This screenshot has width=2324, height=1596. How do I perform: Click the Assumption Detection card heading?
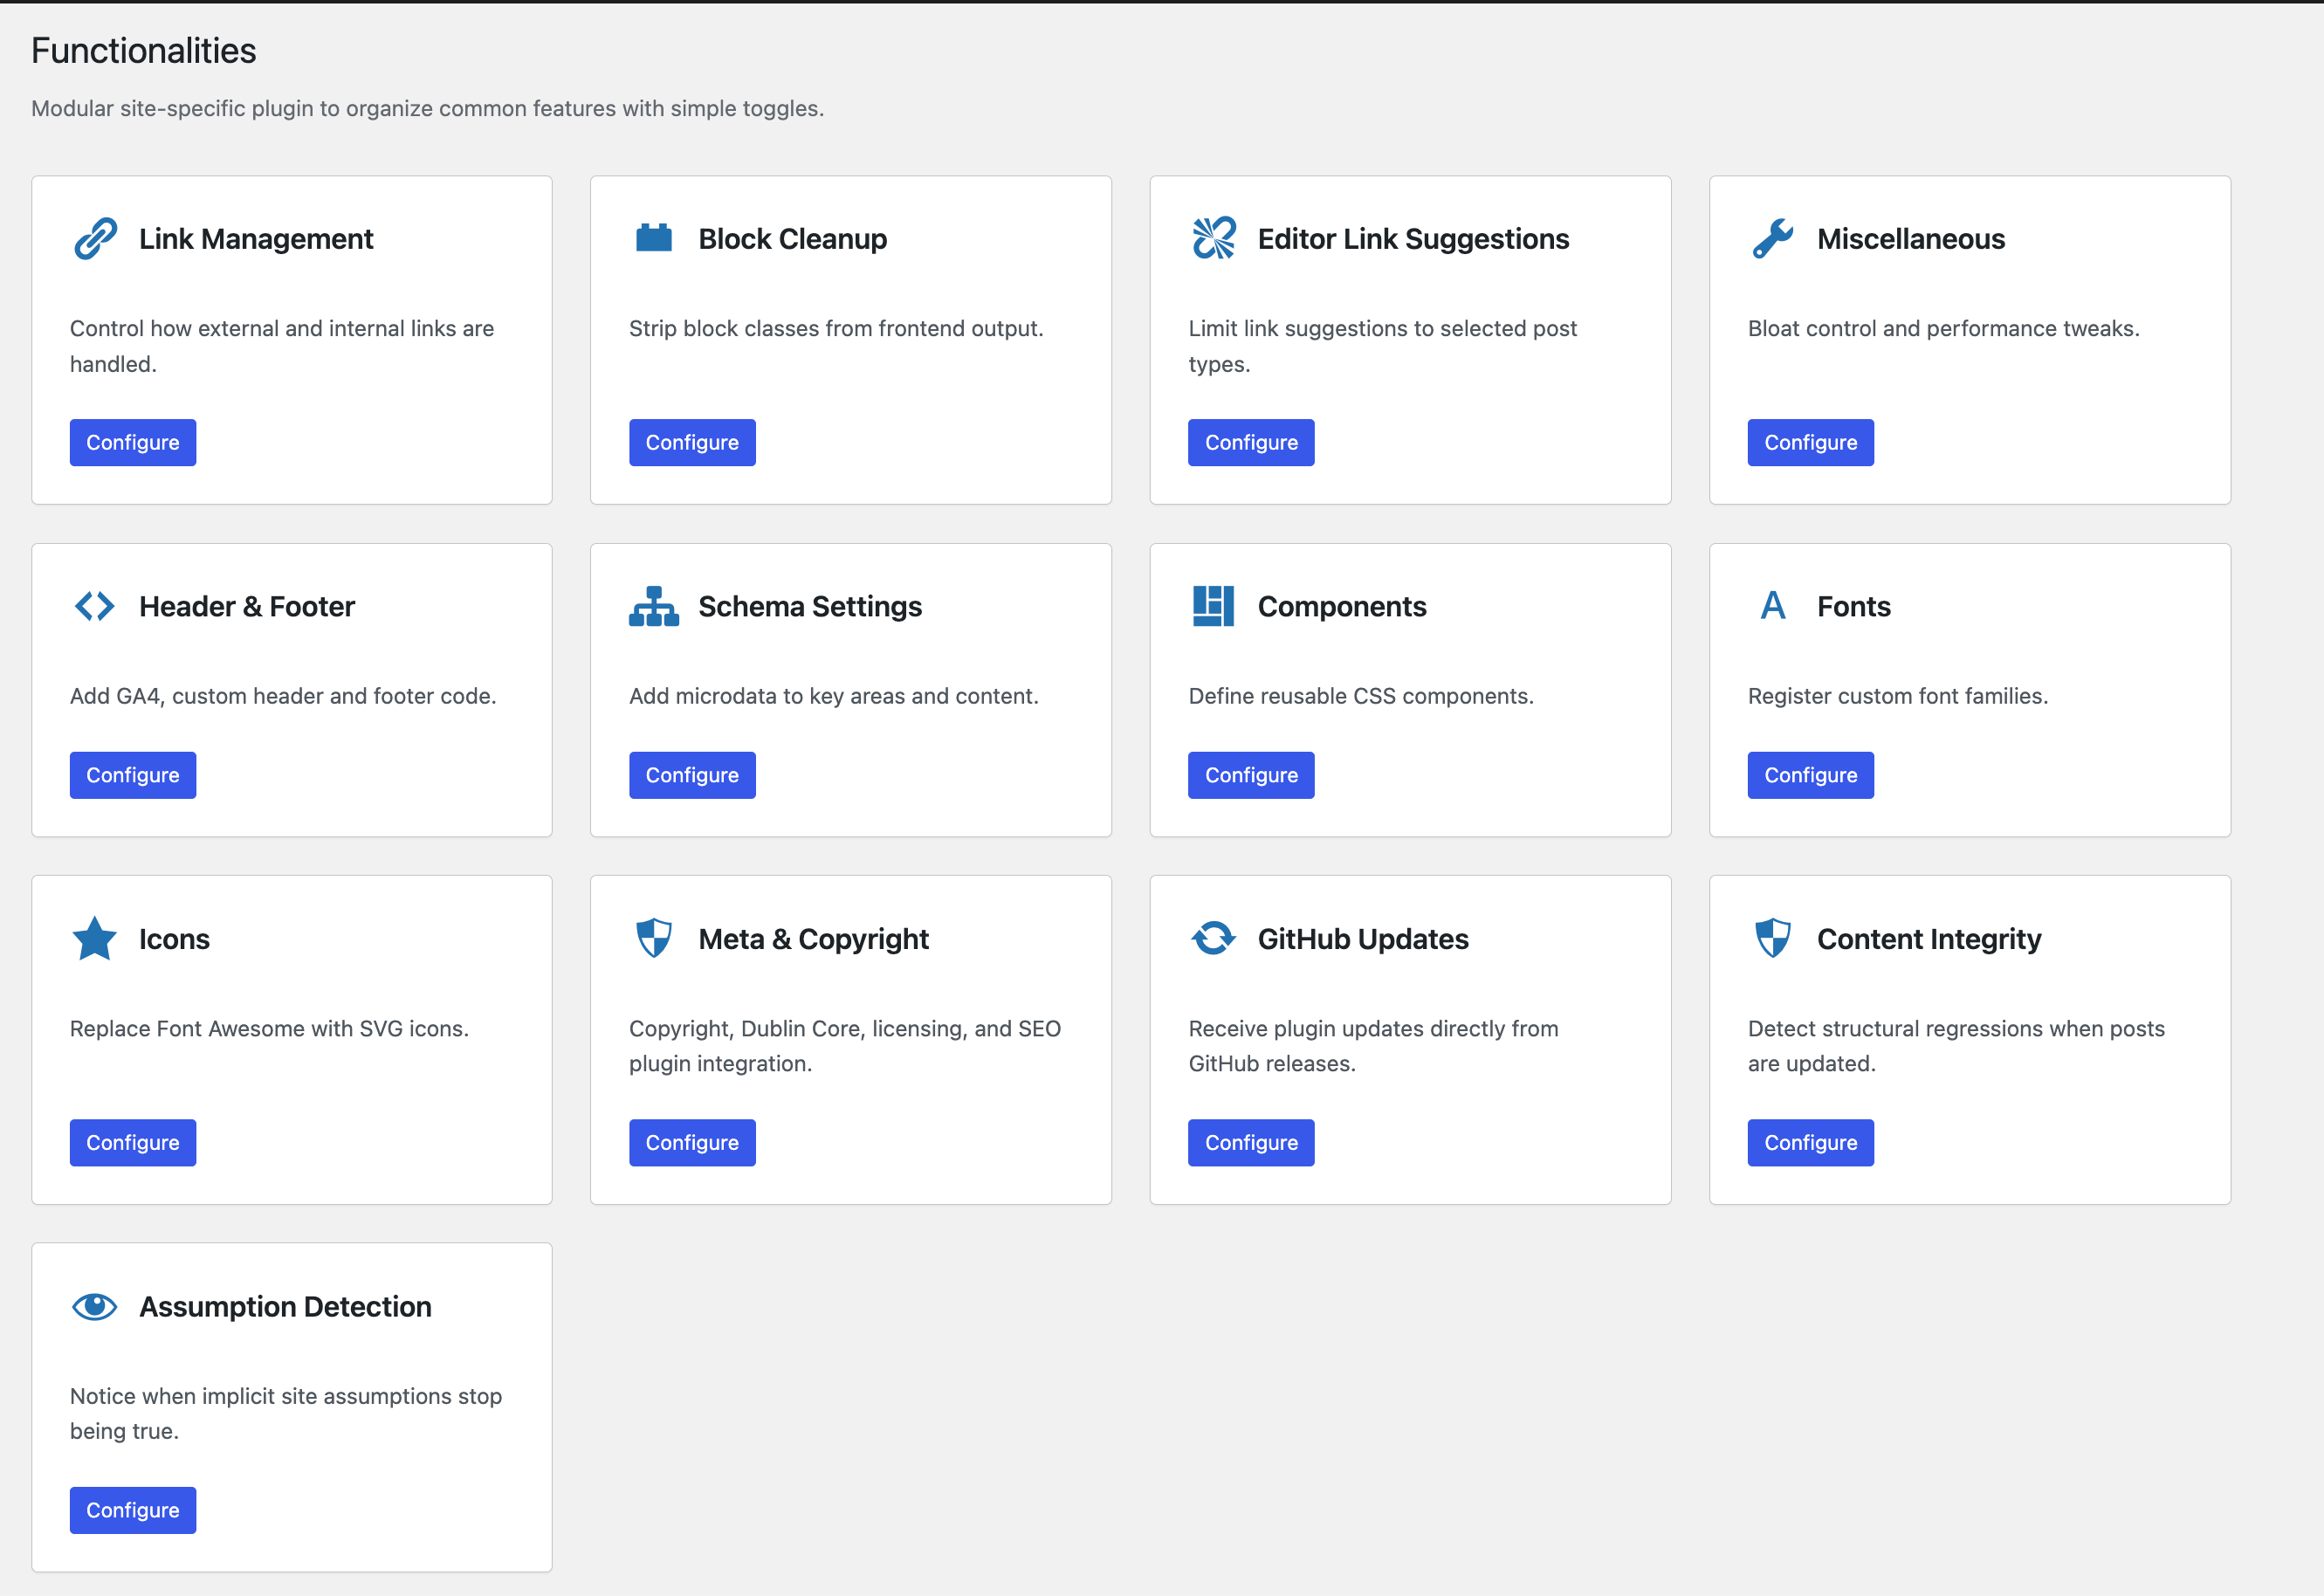tap(285, 1306)
